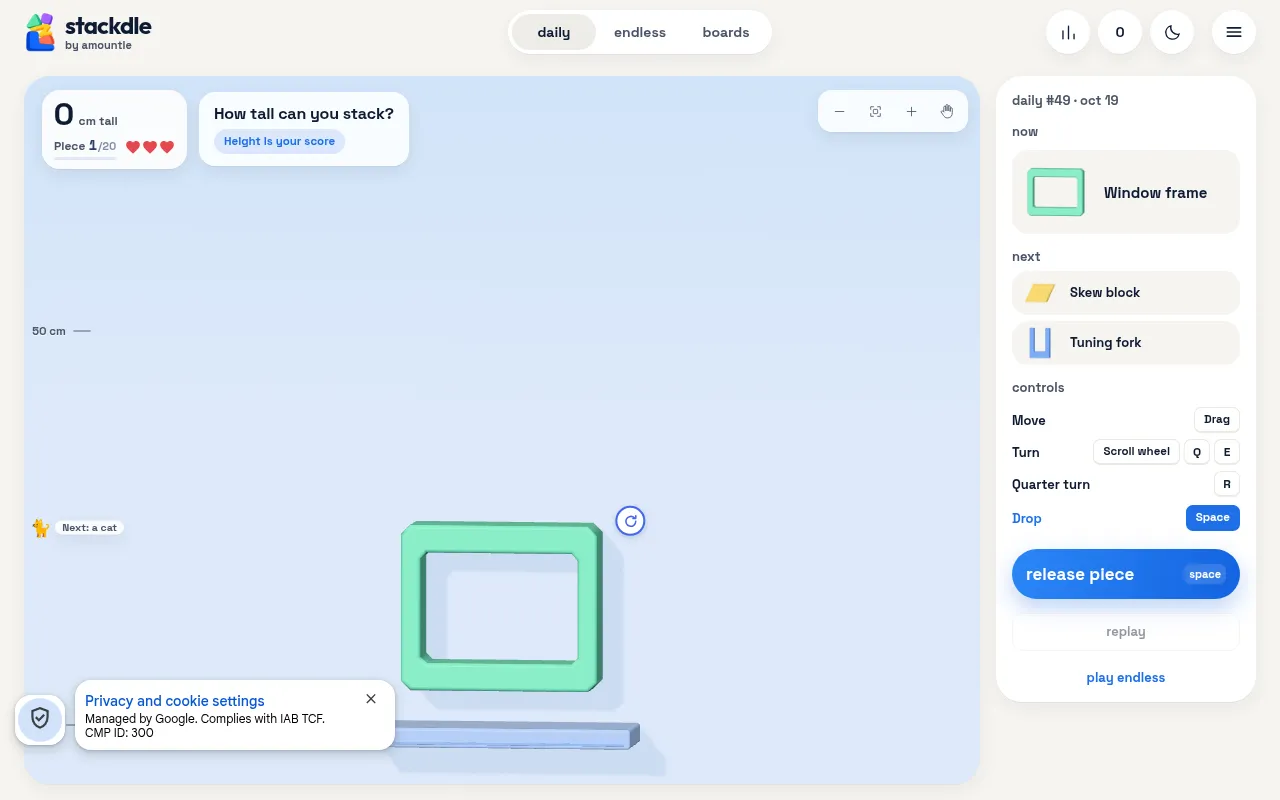This screenshot has height=800, width=1280.
Task: Click the rotate handle on the window frame
Action: [x=630, y=521]
